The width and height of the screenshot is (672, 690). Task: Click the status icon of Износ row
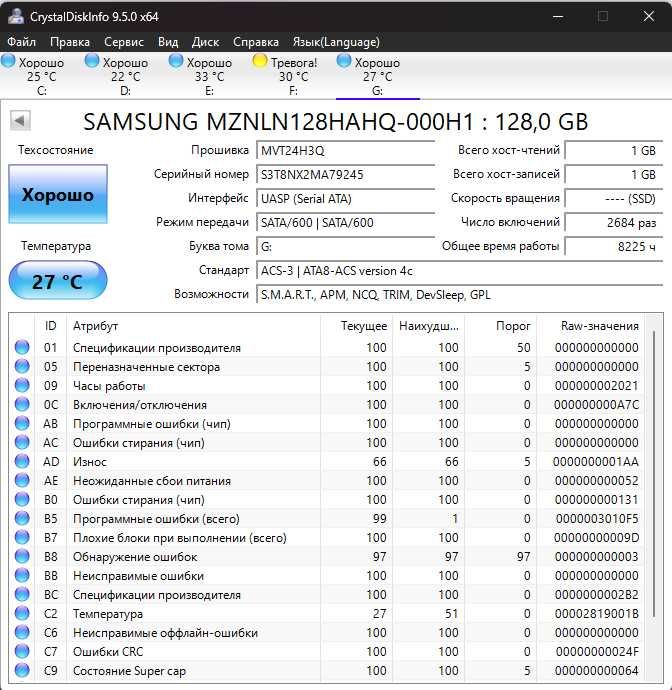tap(22, 461)
